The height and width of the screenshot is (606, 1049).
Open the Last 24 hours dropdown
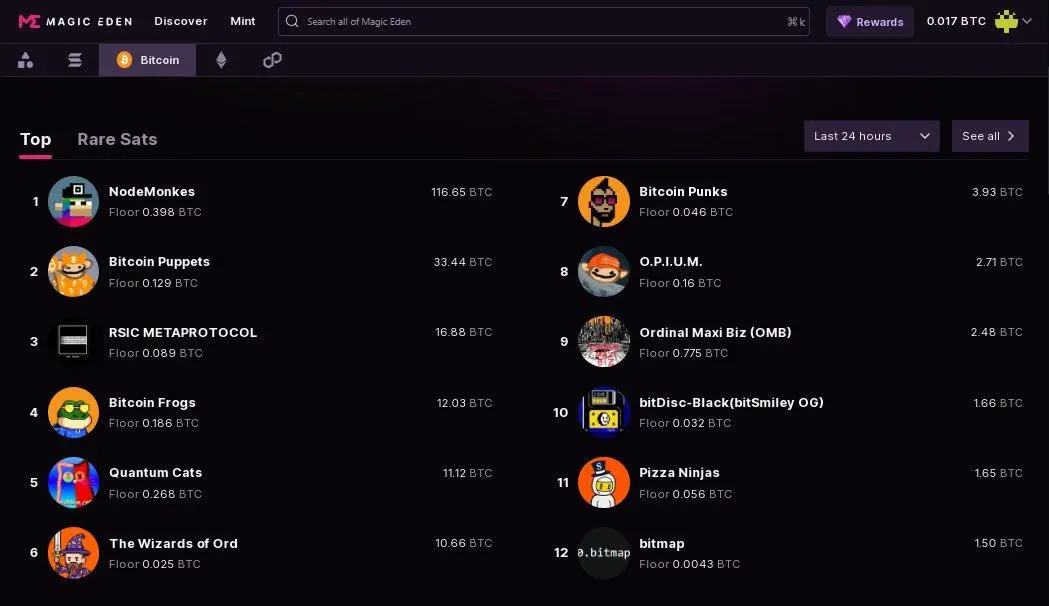pyautogui.click(x=872, y=136)
